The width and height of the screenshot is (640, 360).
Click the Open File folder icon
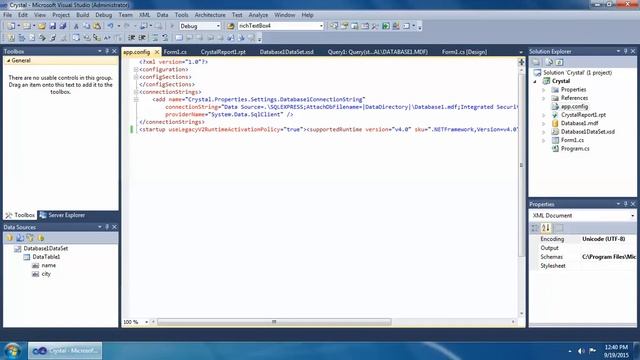pyautogui.click(x=41, y=26)
